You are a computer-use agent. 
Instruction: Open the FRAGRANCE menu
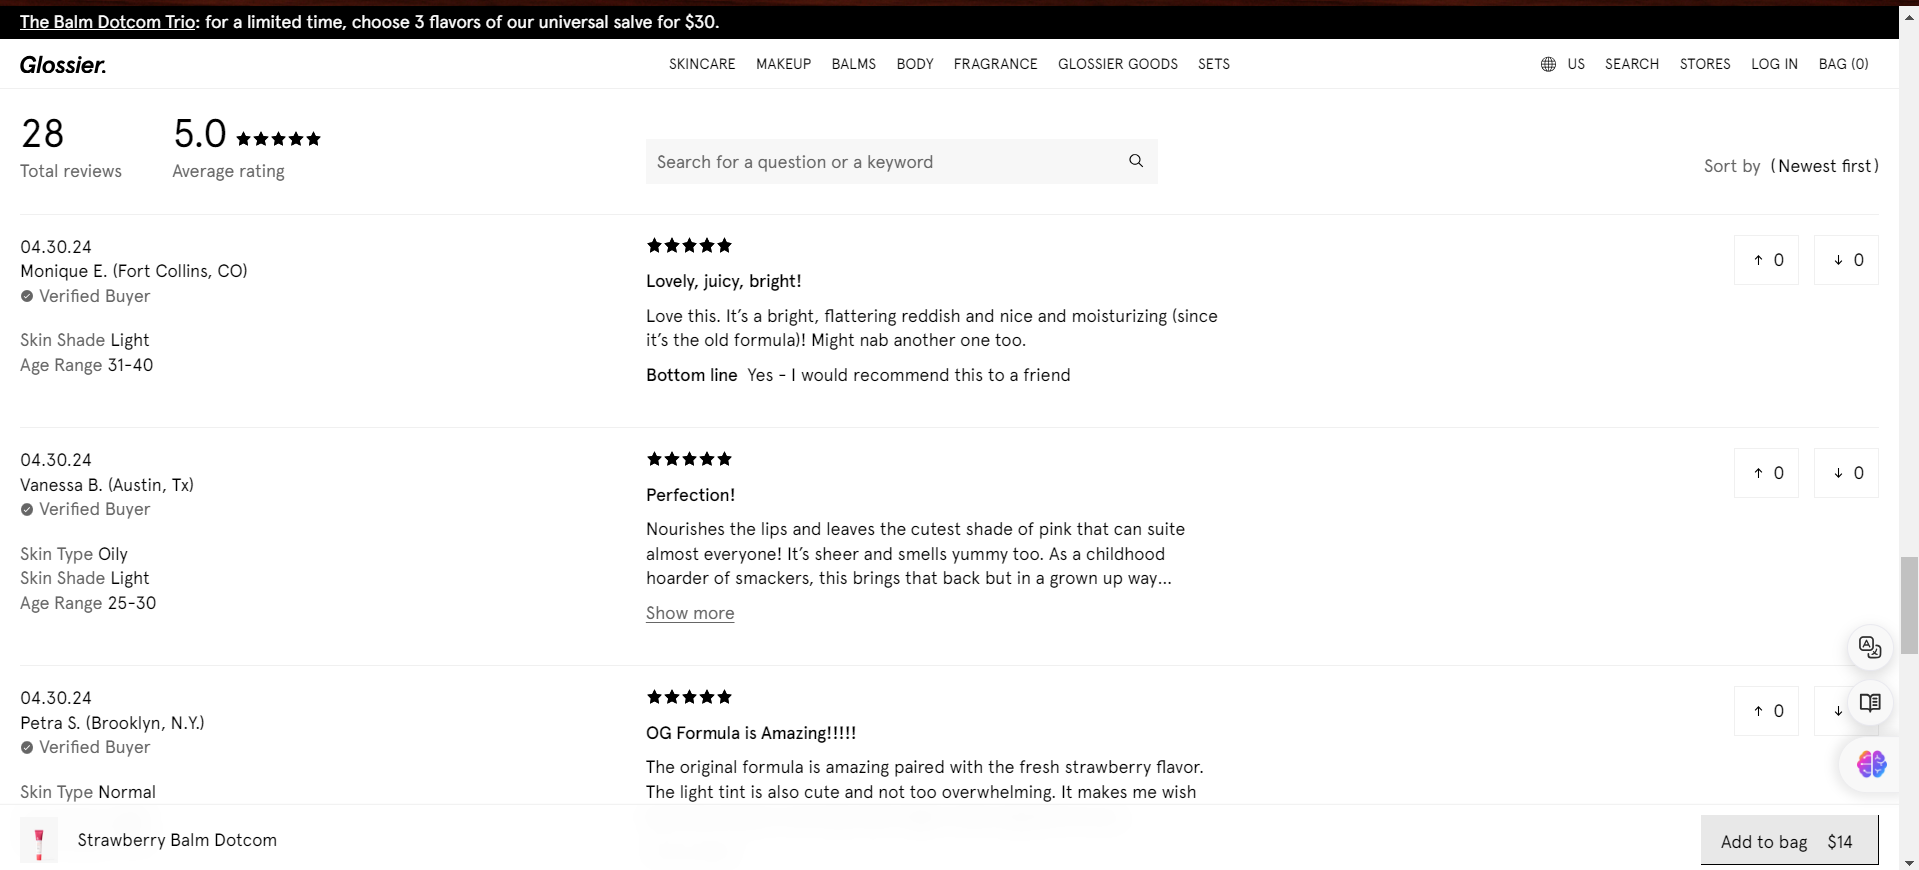pyautogui.click(x=995, y=64)
